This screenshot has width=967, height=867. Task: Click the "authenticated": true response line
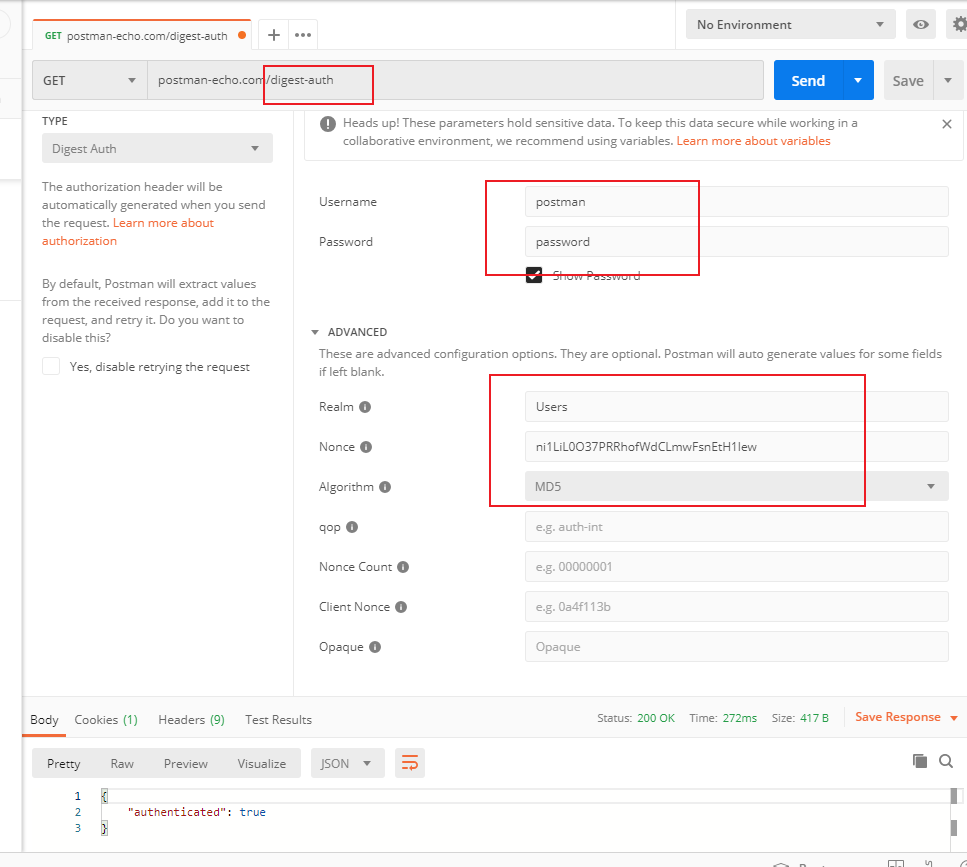(x=197, y=812)
